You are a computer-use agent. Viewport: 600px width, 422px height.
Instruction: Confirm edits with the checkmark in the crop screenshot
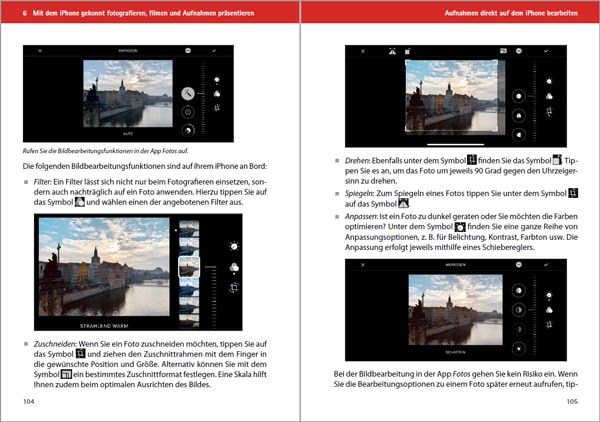[x=546, y=49]
